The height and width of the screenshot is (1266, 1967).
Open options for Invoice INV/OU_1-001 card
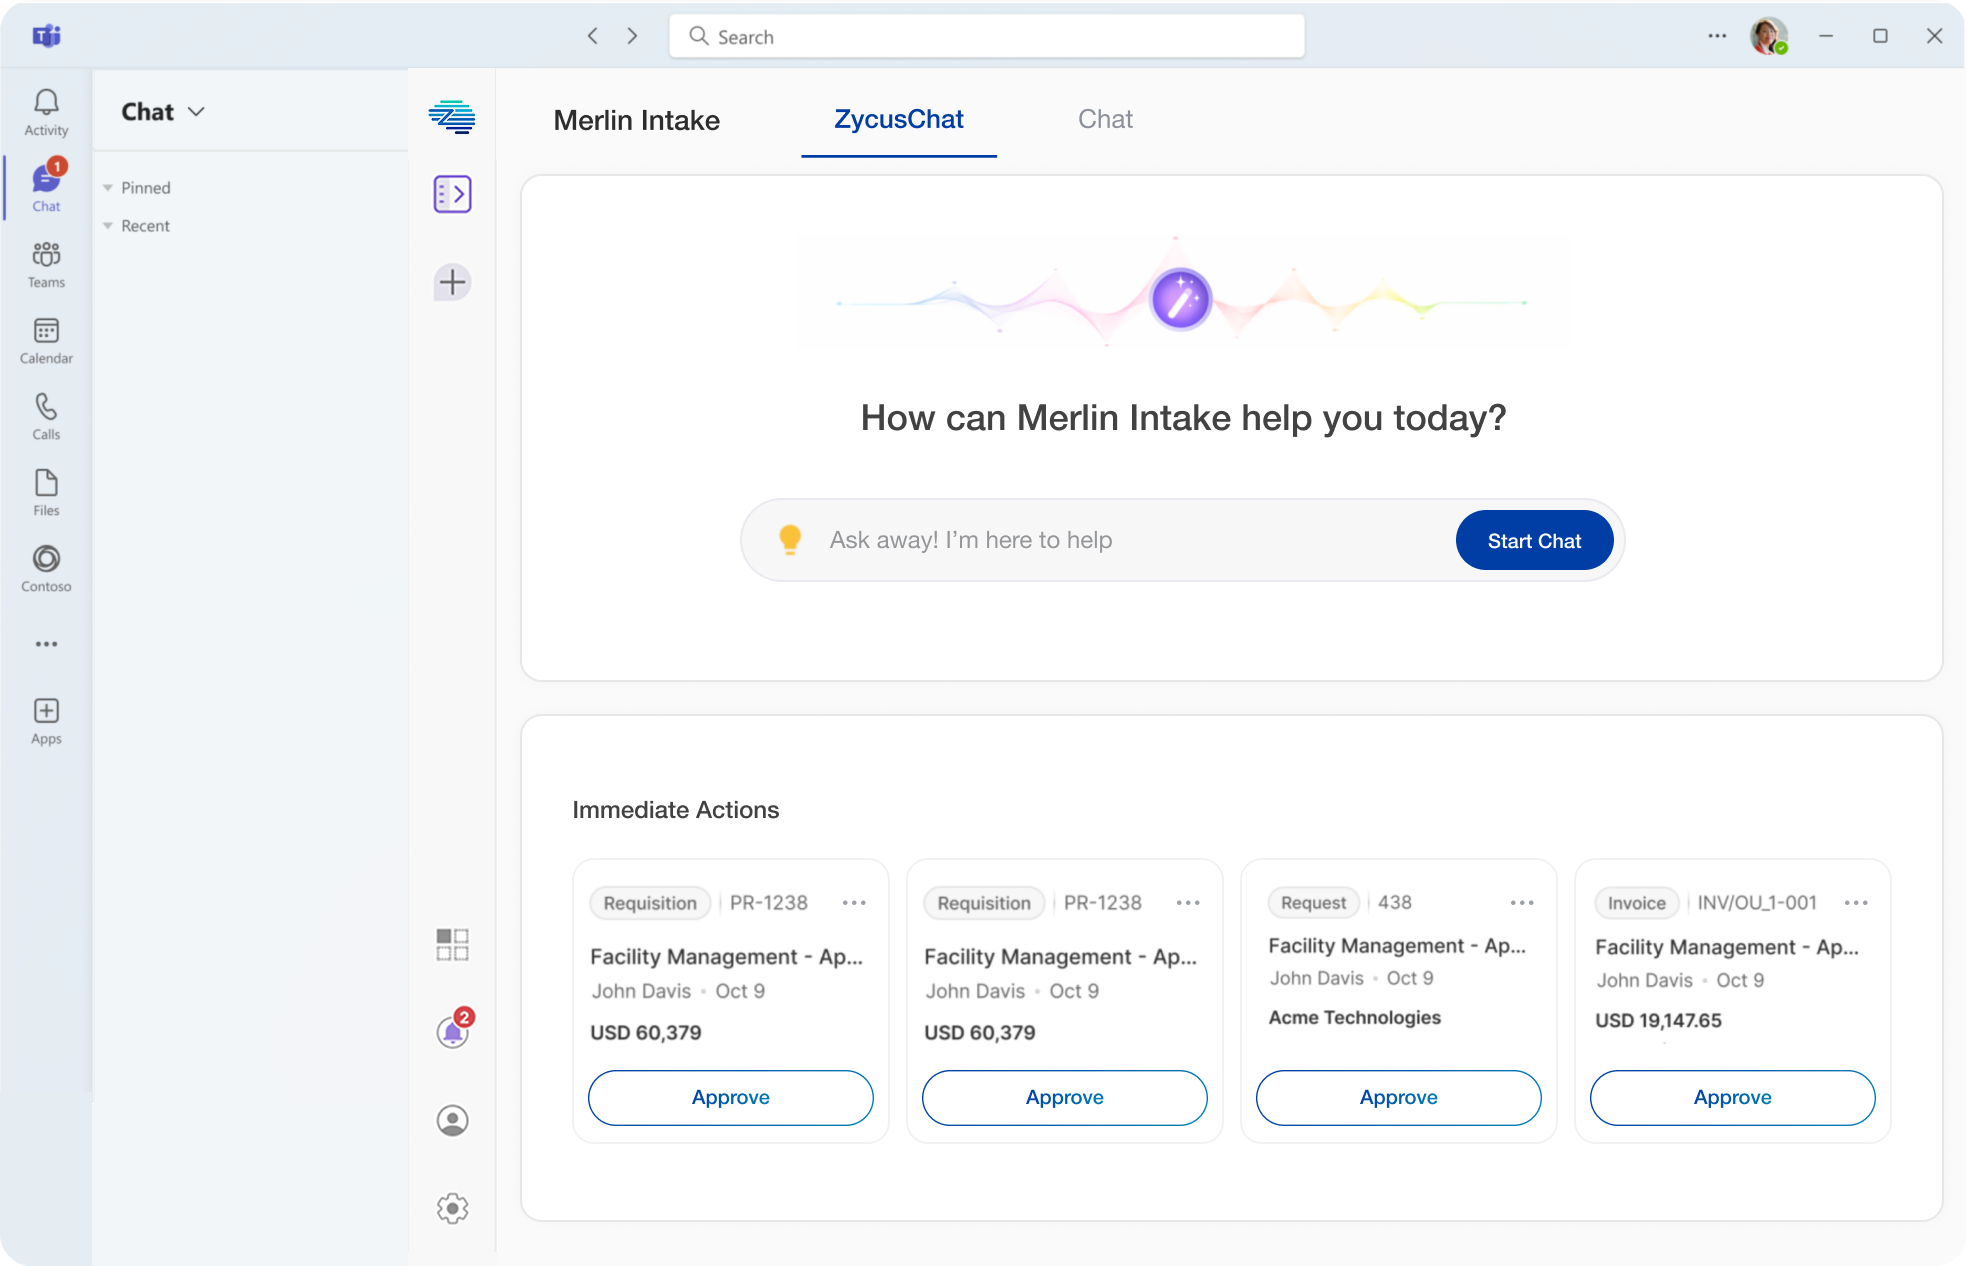[x=1856, y=903]
